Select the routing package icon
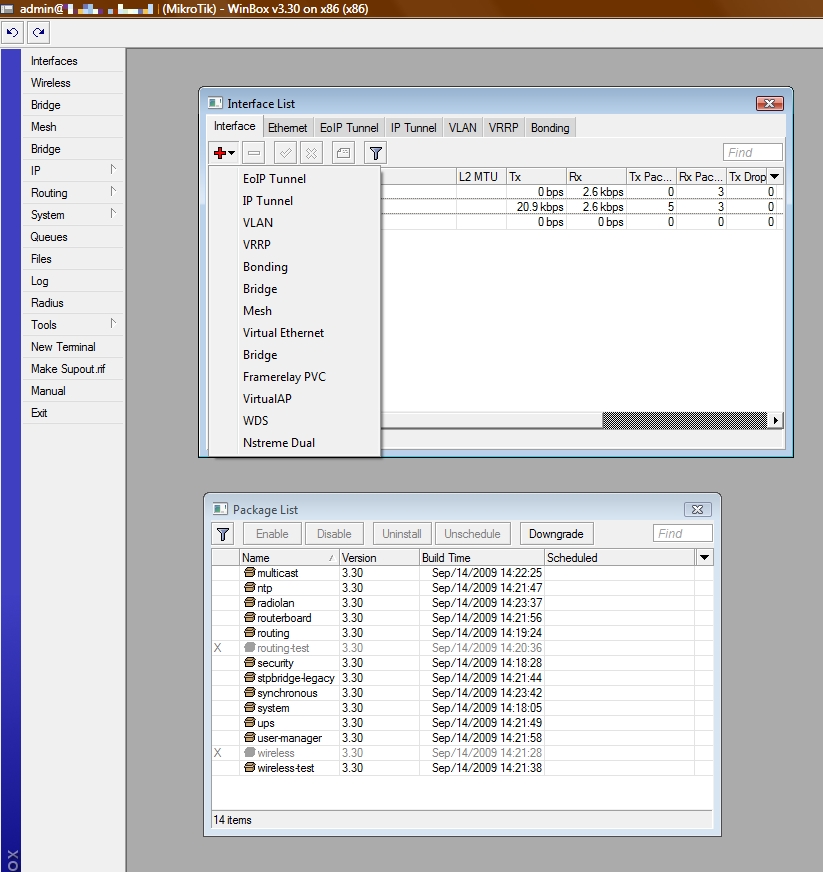 pyautogui.click(x=250, y=632)
